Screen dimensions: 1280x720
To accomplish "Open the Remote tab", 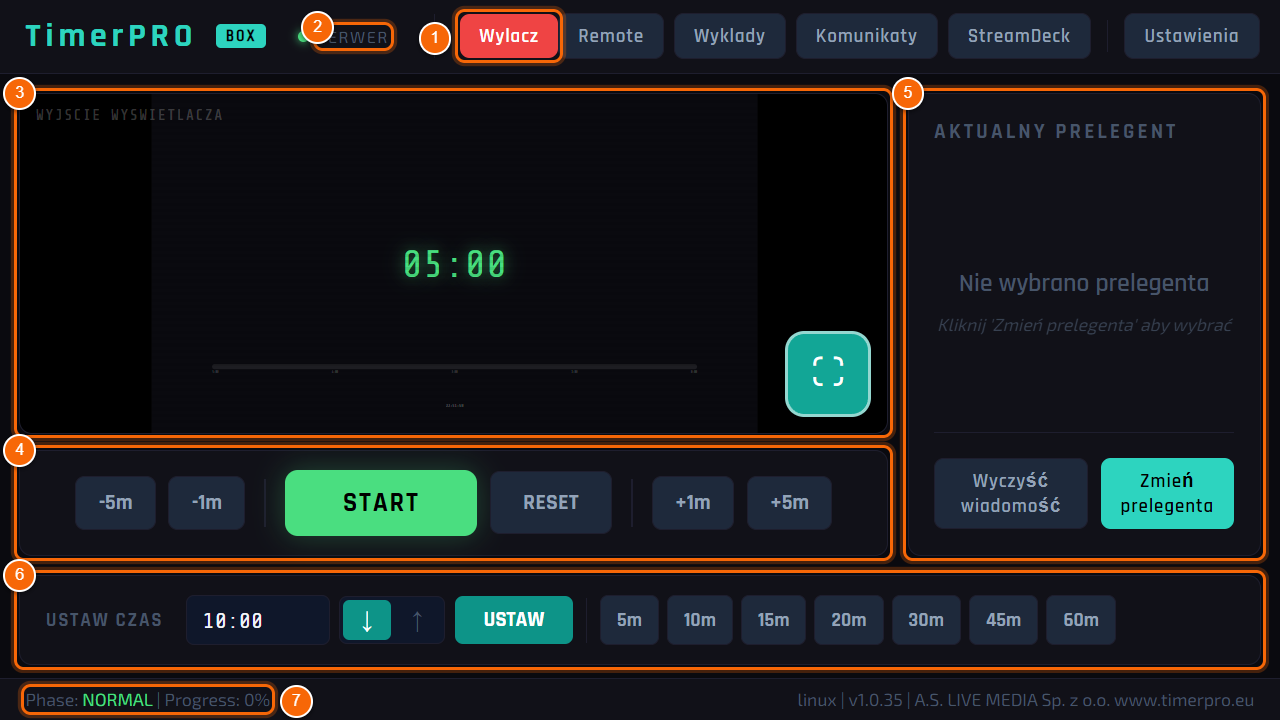I will 611,36.
